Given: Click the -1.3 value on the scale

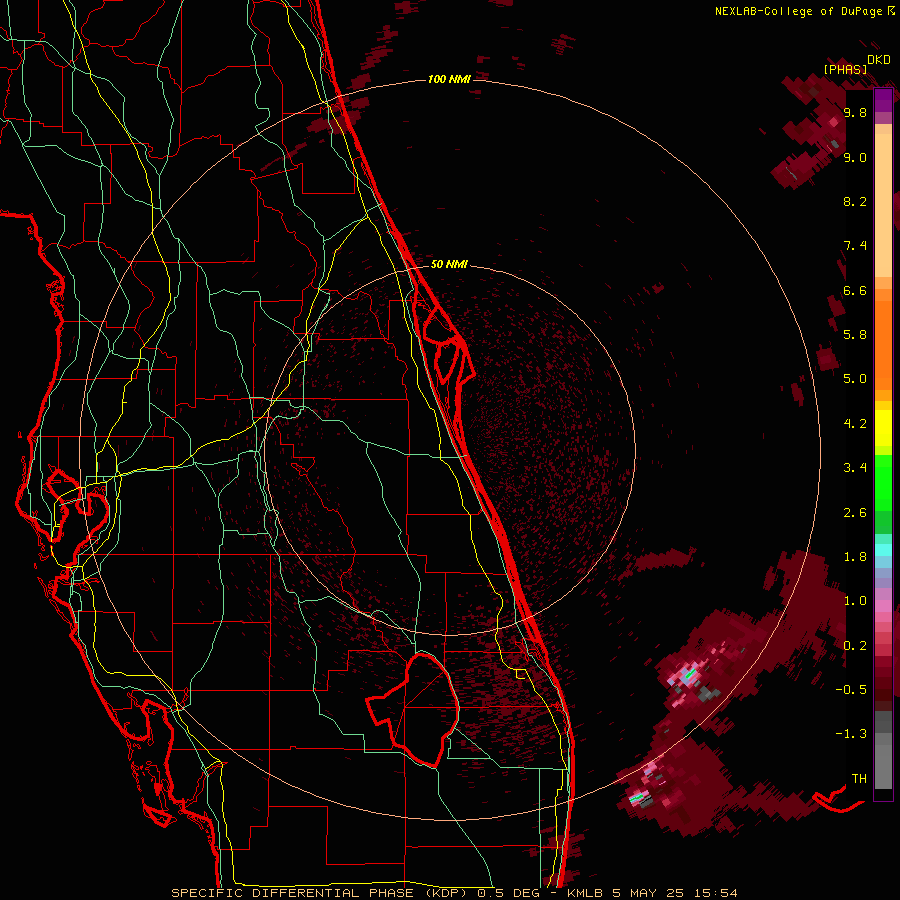Looking at the screenshot, I should click(851, 734).
